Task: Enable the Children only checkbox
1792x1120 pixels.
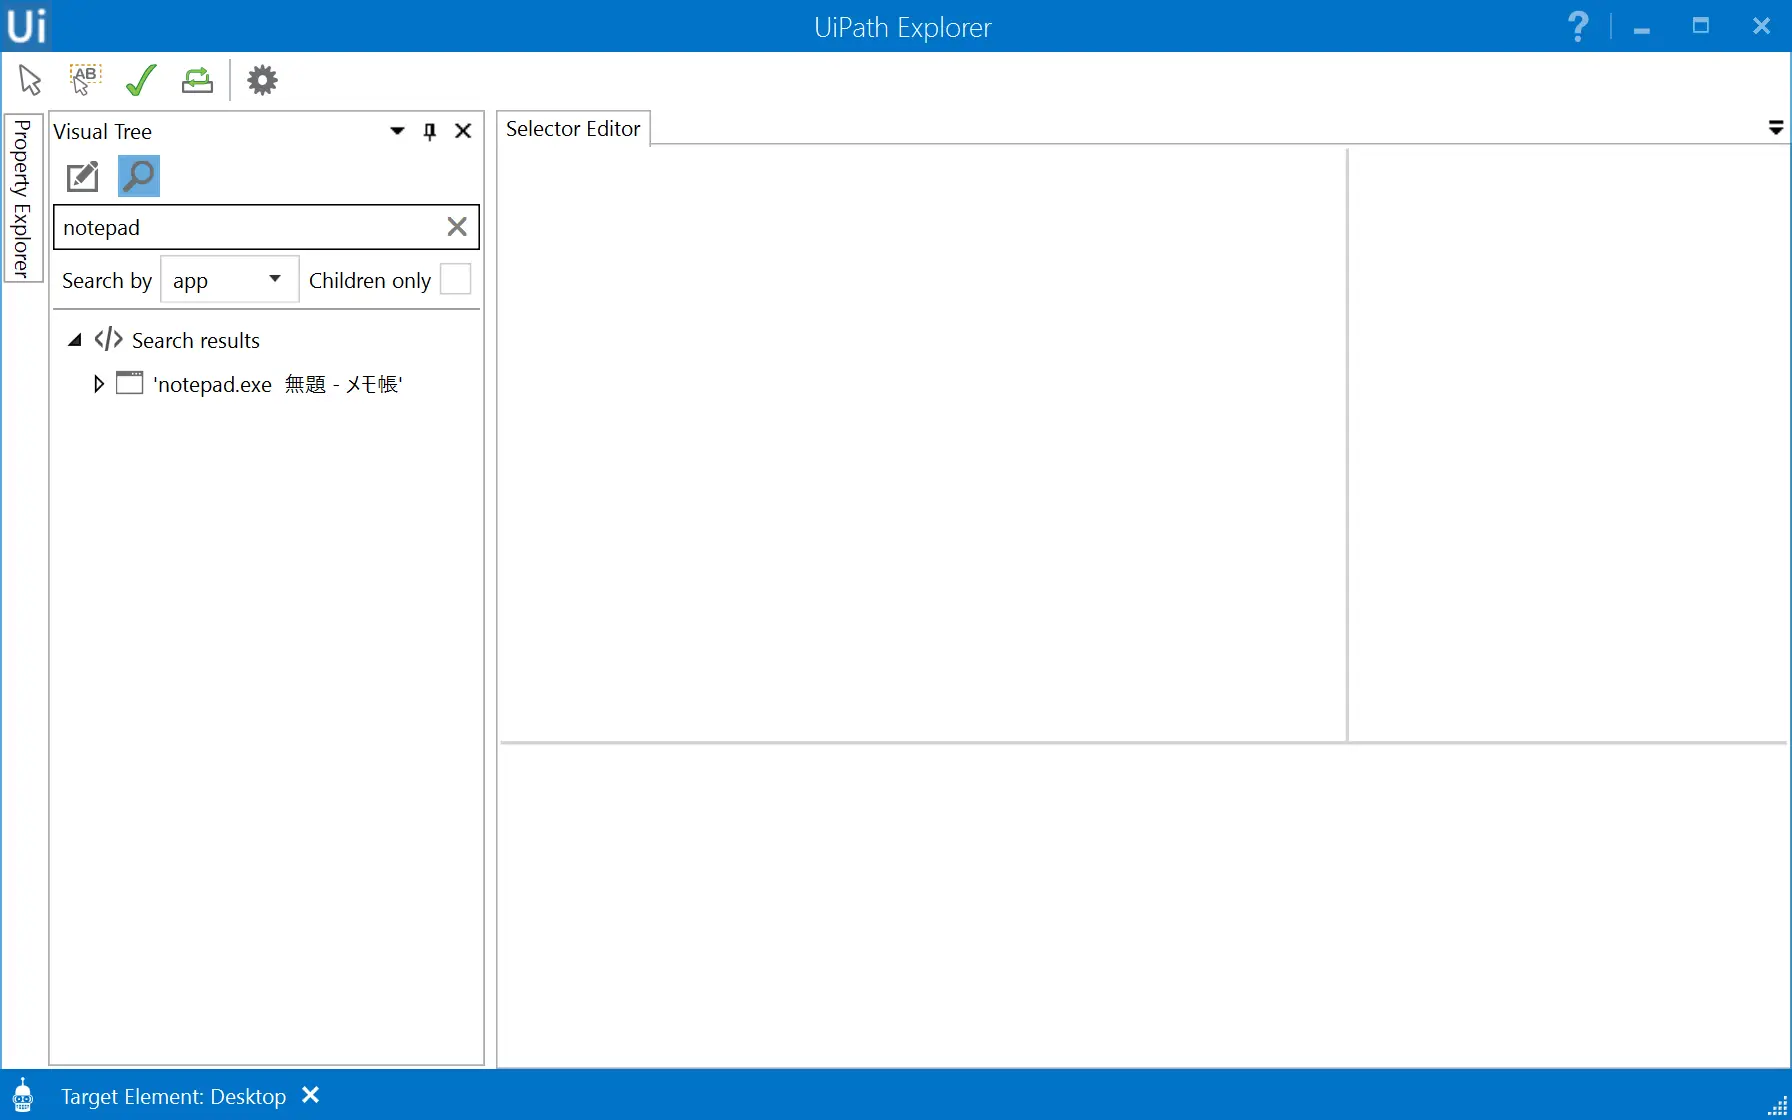Action: [455, 279]
